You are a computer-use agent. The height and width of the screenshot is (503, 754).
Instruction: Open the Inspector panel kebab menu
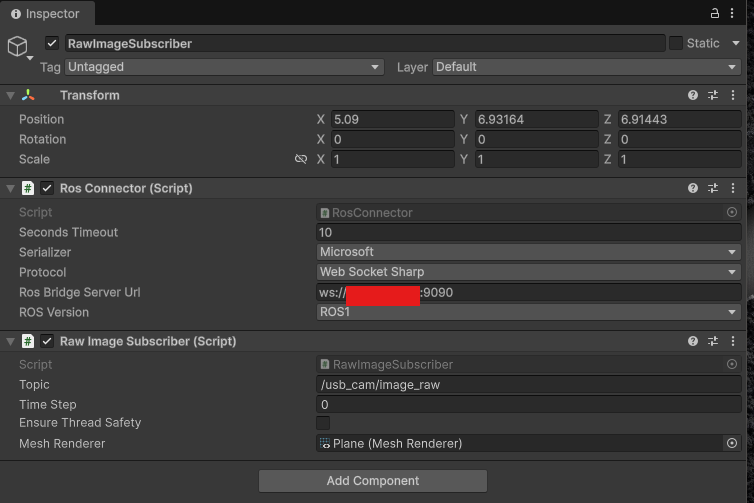point(735,14)
